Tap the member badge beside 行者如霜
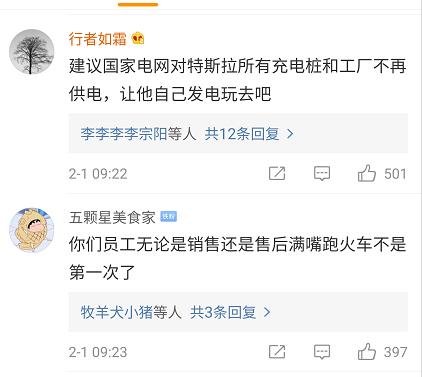Image resolution: width=422 pixels, height=377 pixels. point(138,39)
